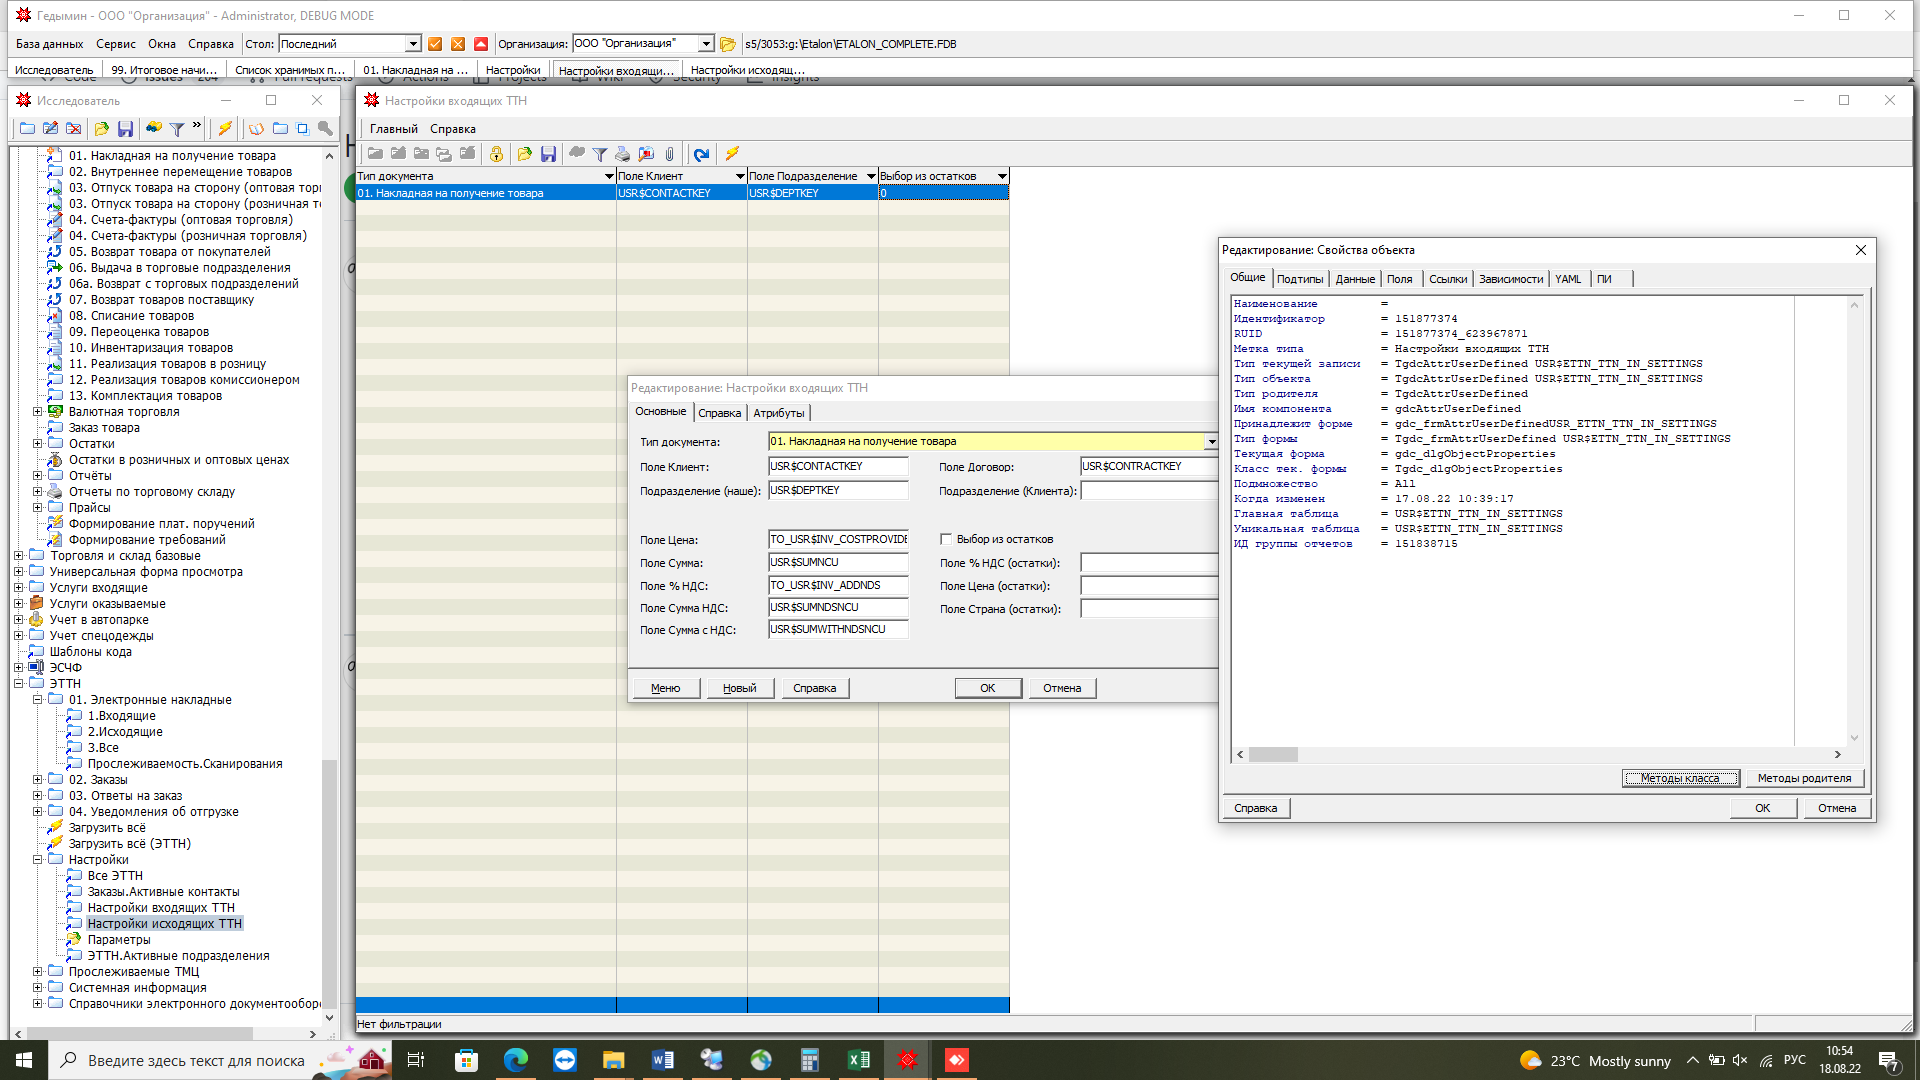
Task: Switch to the Атрибуты tab
Action: [778, 413]
